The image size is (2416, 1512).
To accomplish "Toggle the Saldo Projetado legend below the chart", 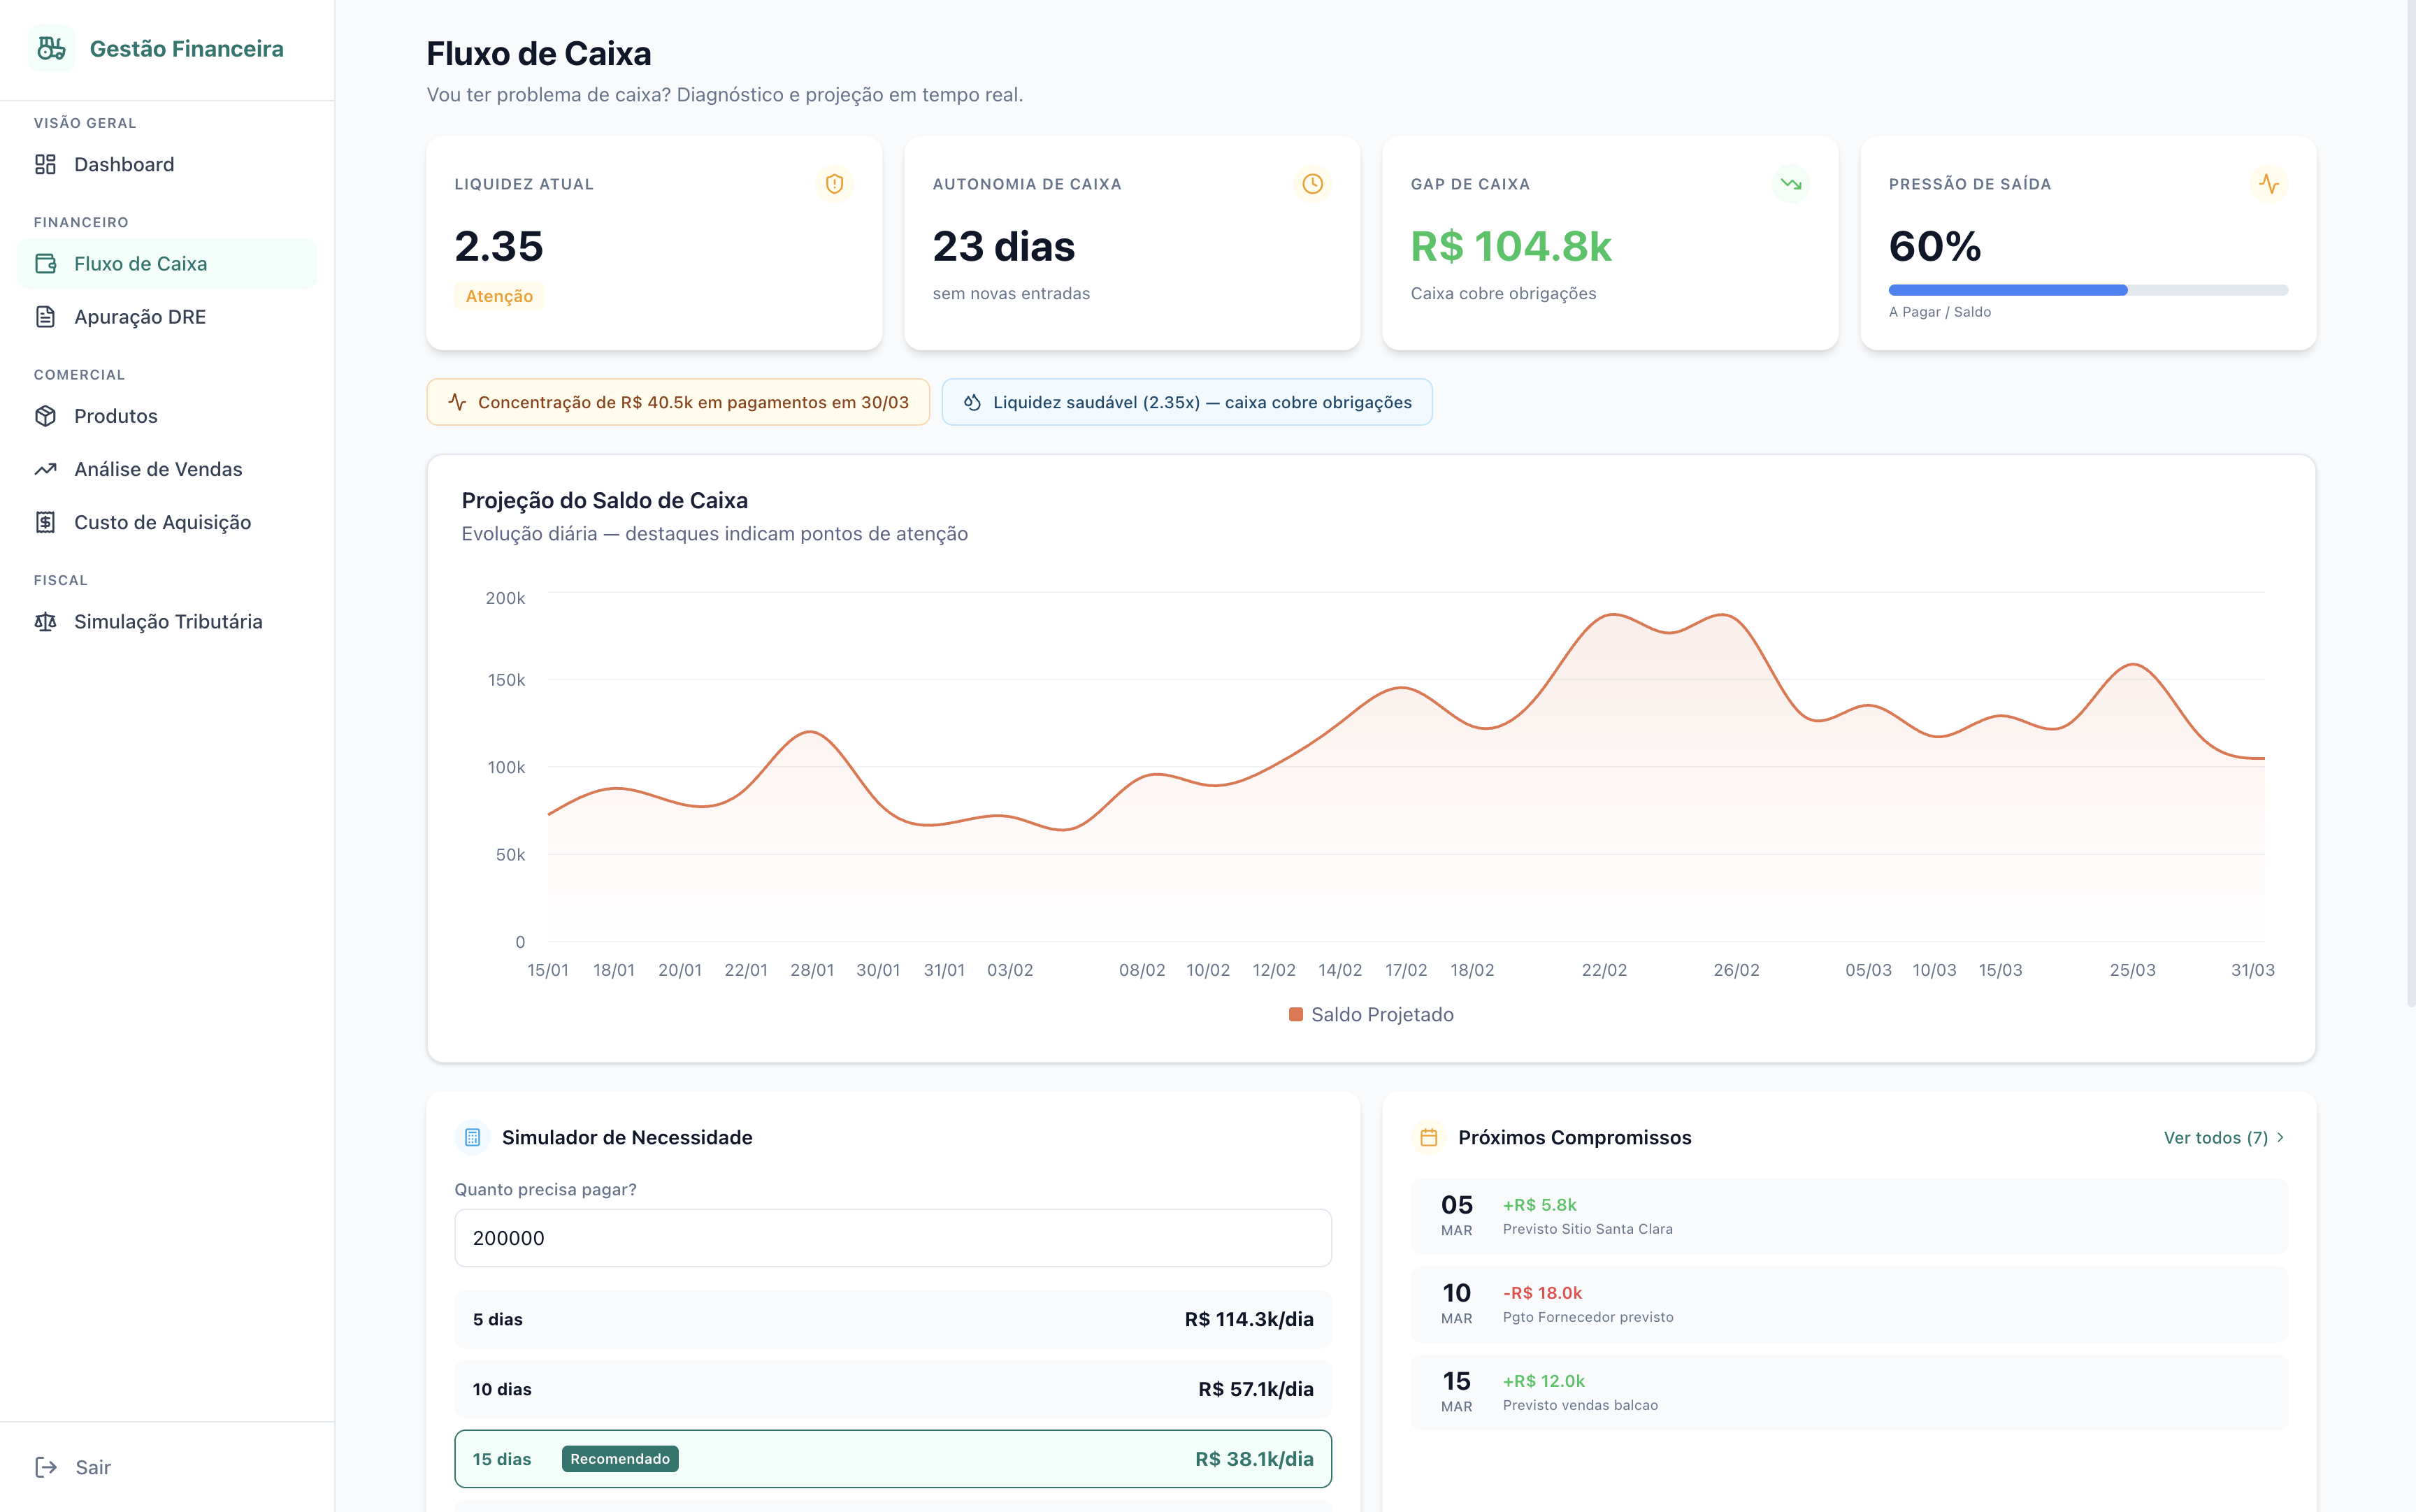I will [1371, 1014].
